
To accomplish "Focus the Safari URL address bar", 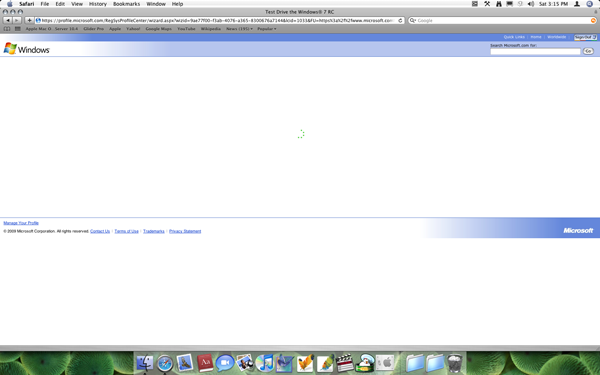I will click(x=220, y=20).
